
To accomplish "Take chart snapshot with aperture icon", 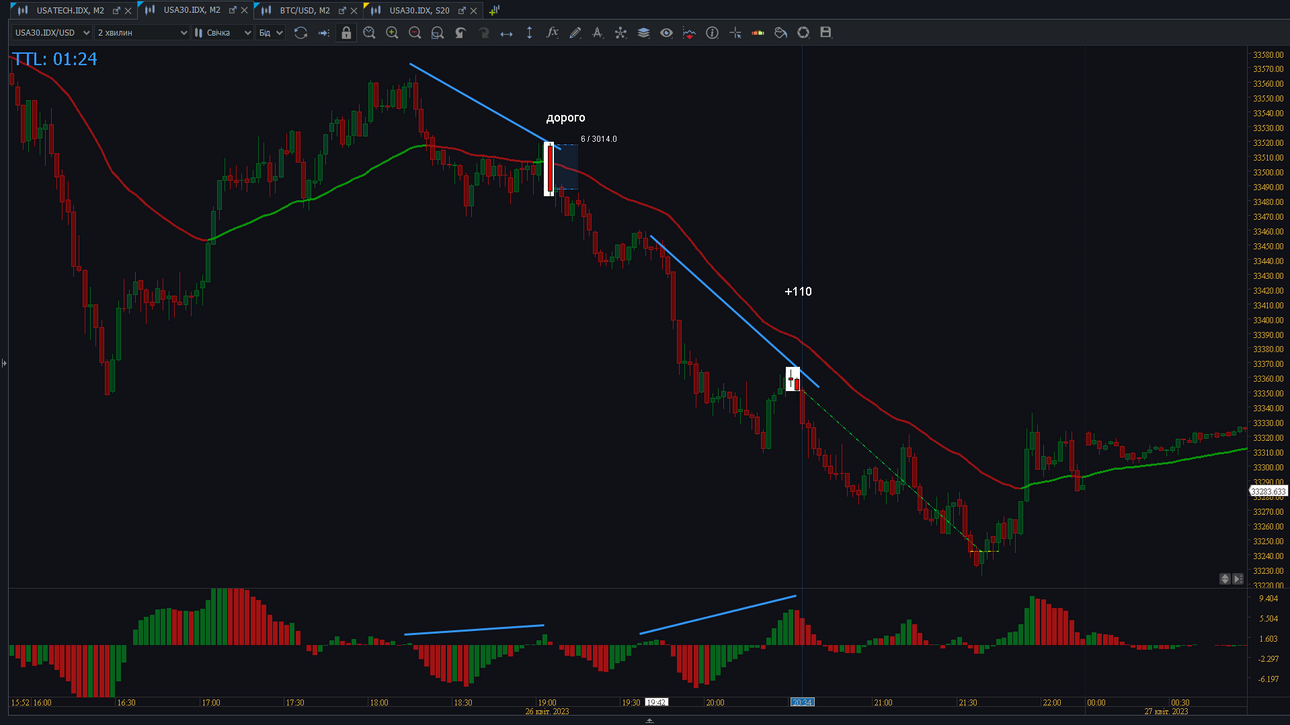I will pos(803,33).
